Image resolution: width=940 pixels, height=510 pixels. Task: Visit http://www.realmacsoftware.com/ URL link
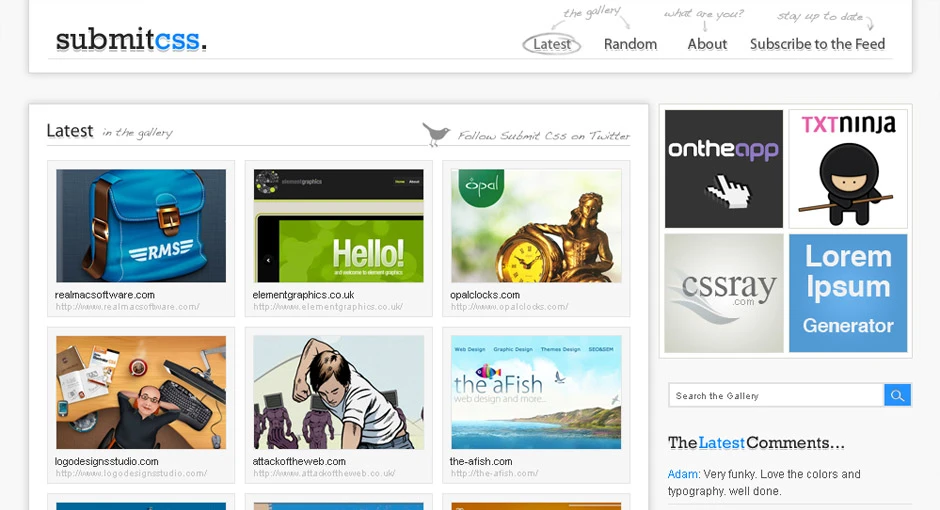tap(128, 307)
